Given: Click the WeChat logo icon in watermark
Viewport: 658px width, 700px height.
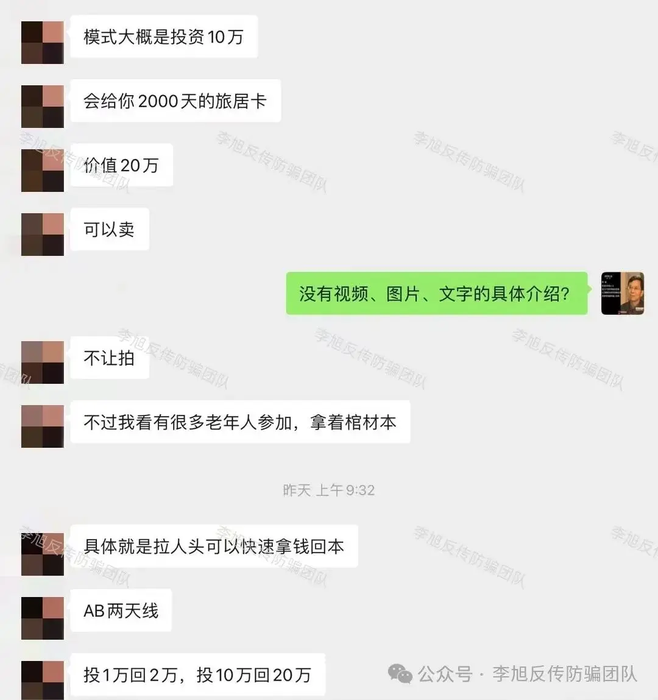Looking at the screenshot, I should click(x=400, y=674).
